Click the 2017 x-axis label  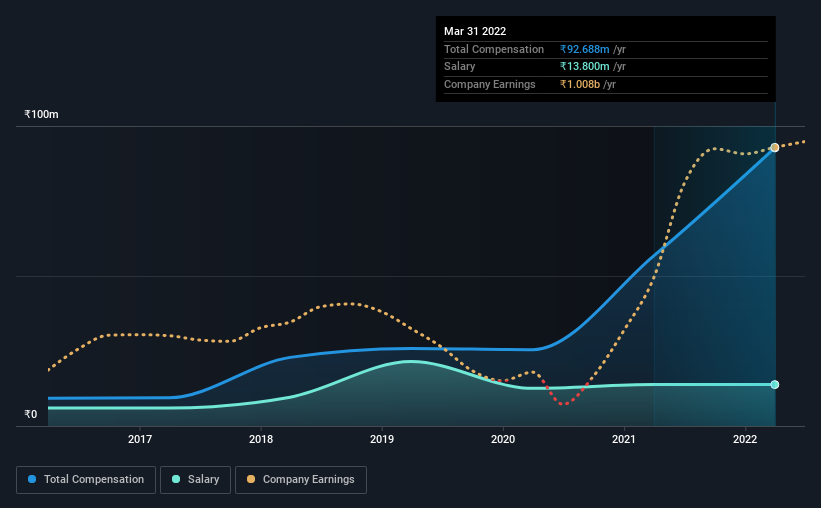tap(140, 439)
